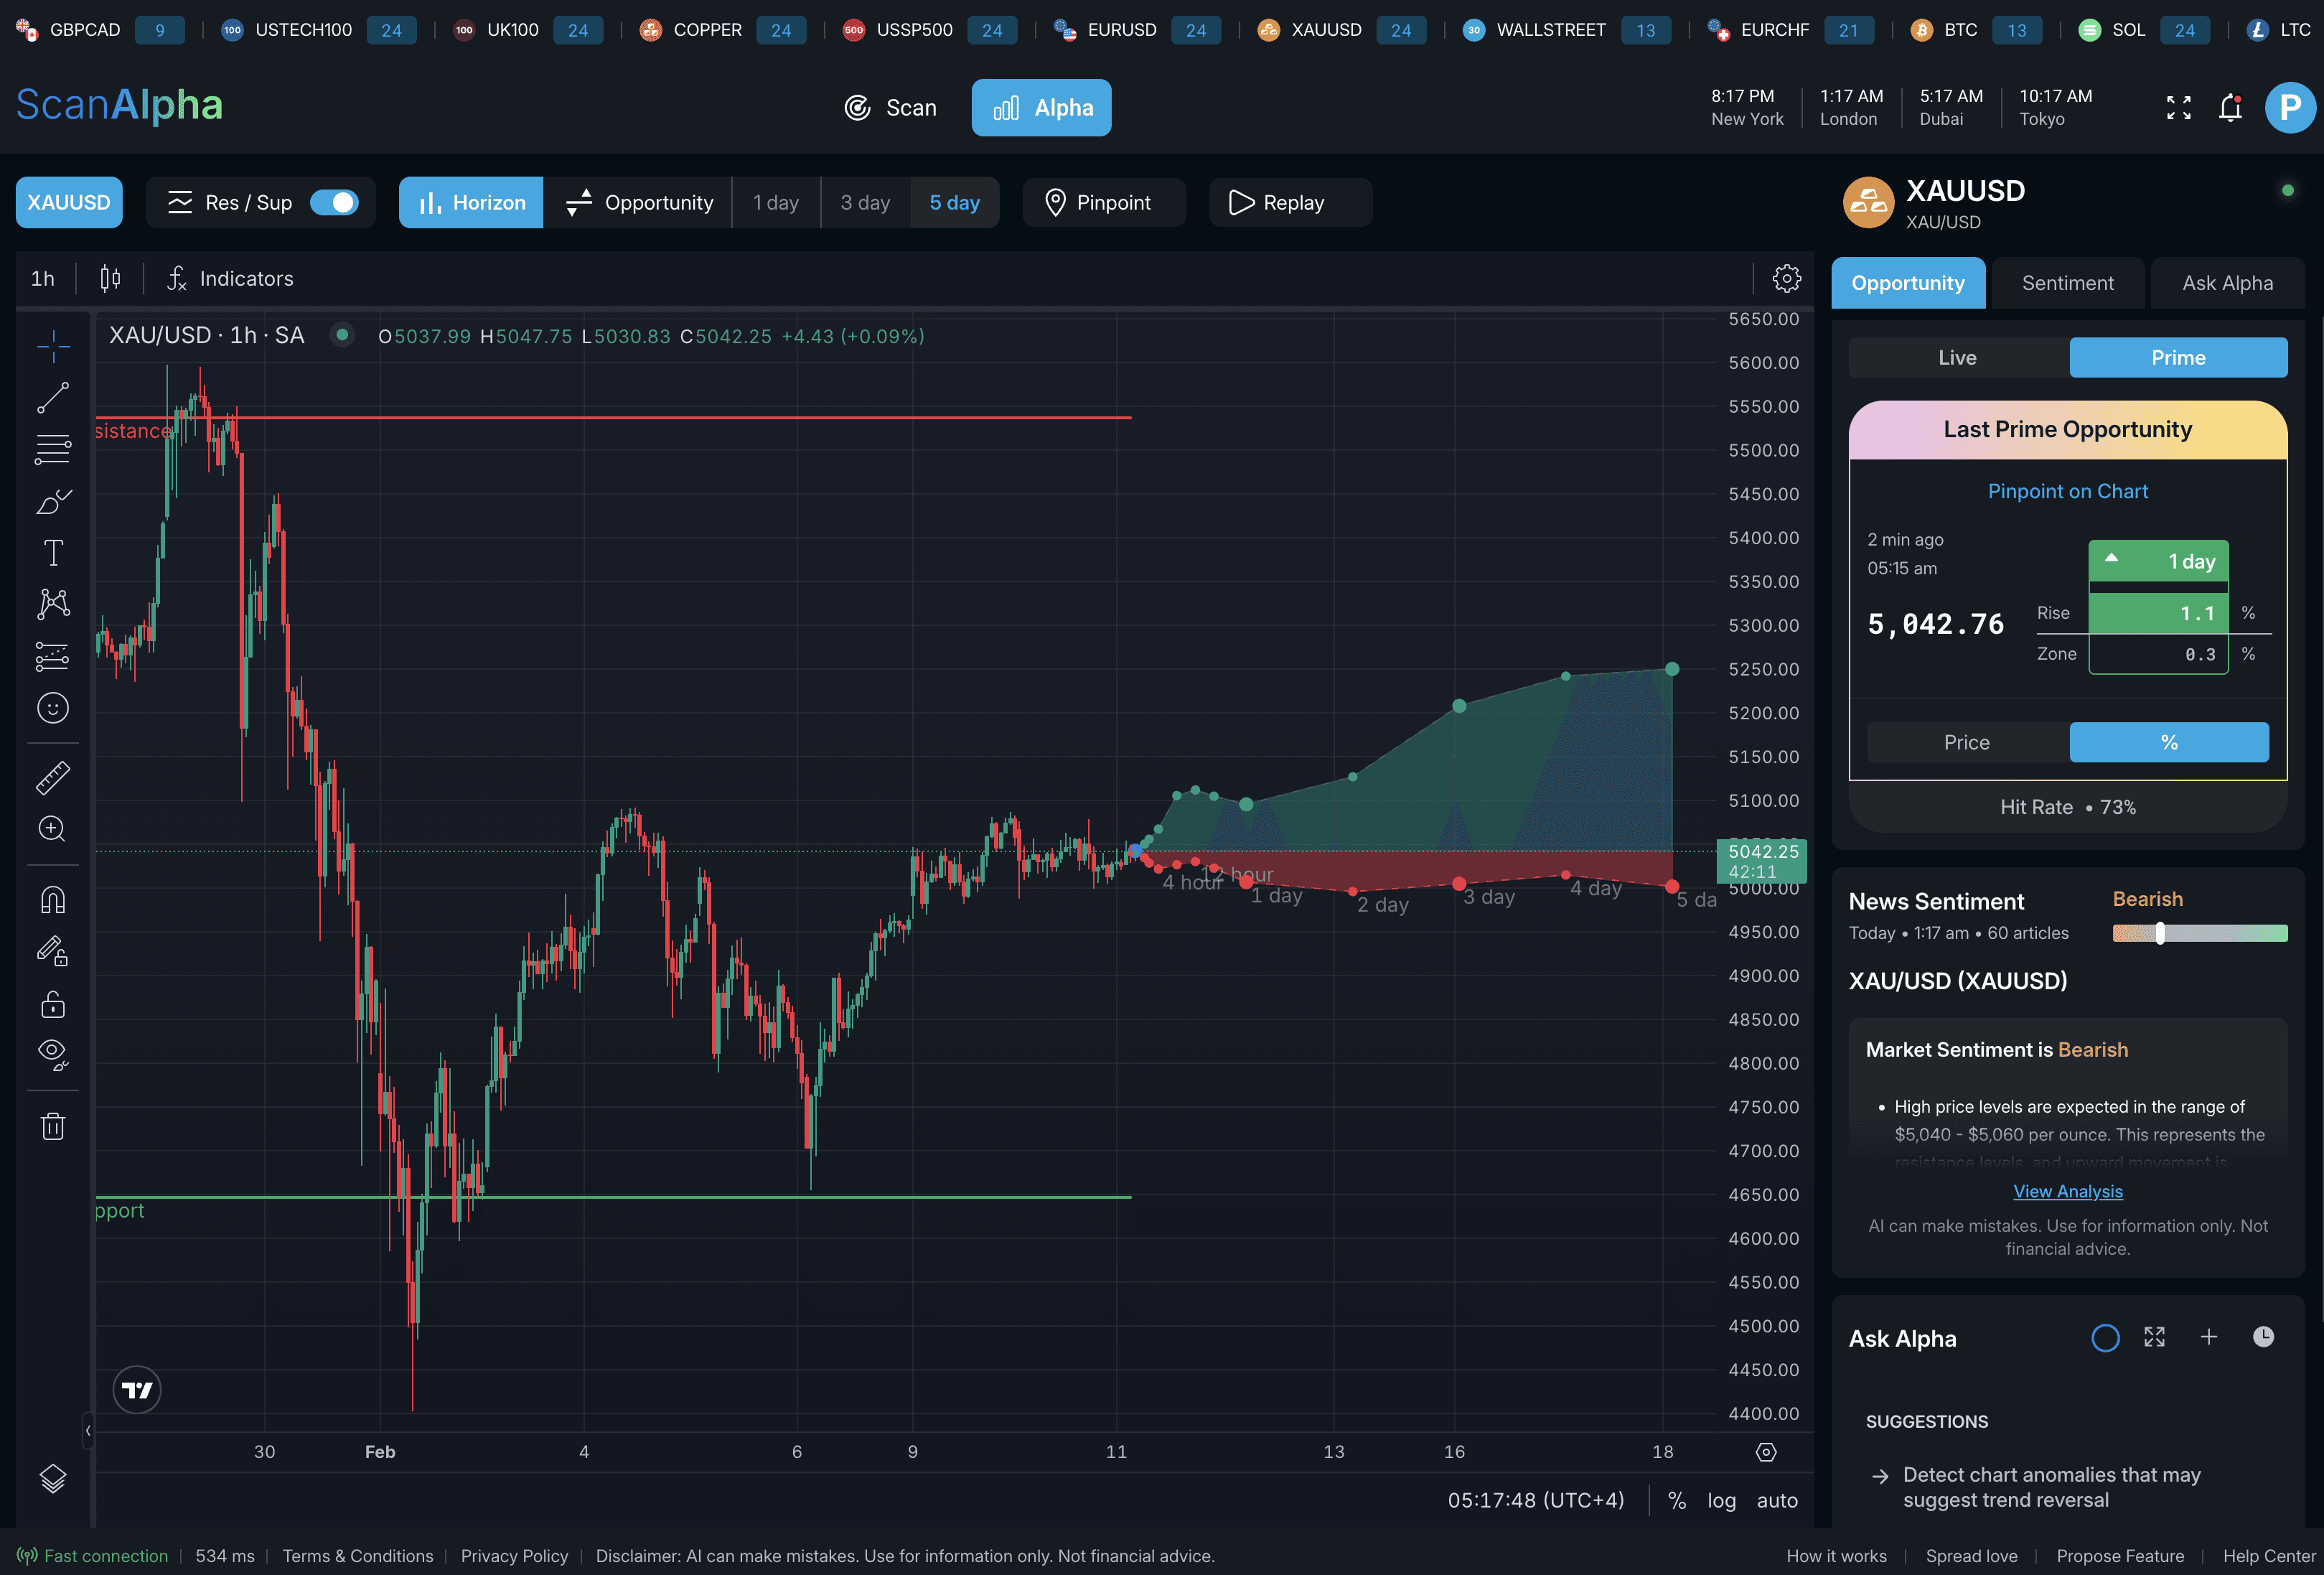Select the emoji annotation tool
The width and height of the screenshot is (2324, 1575).
[x=52, y=707]
